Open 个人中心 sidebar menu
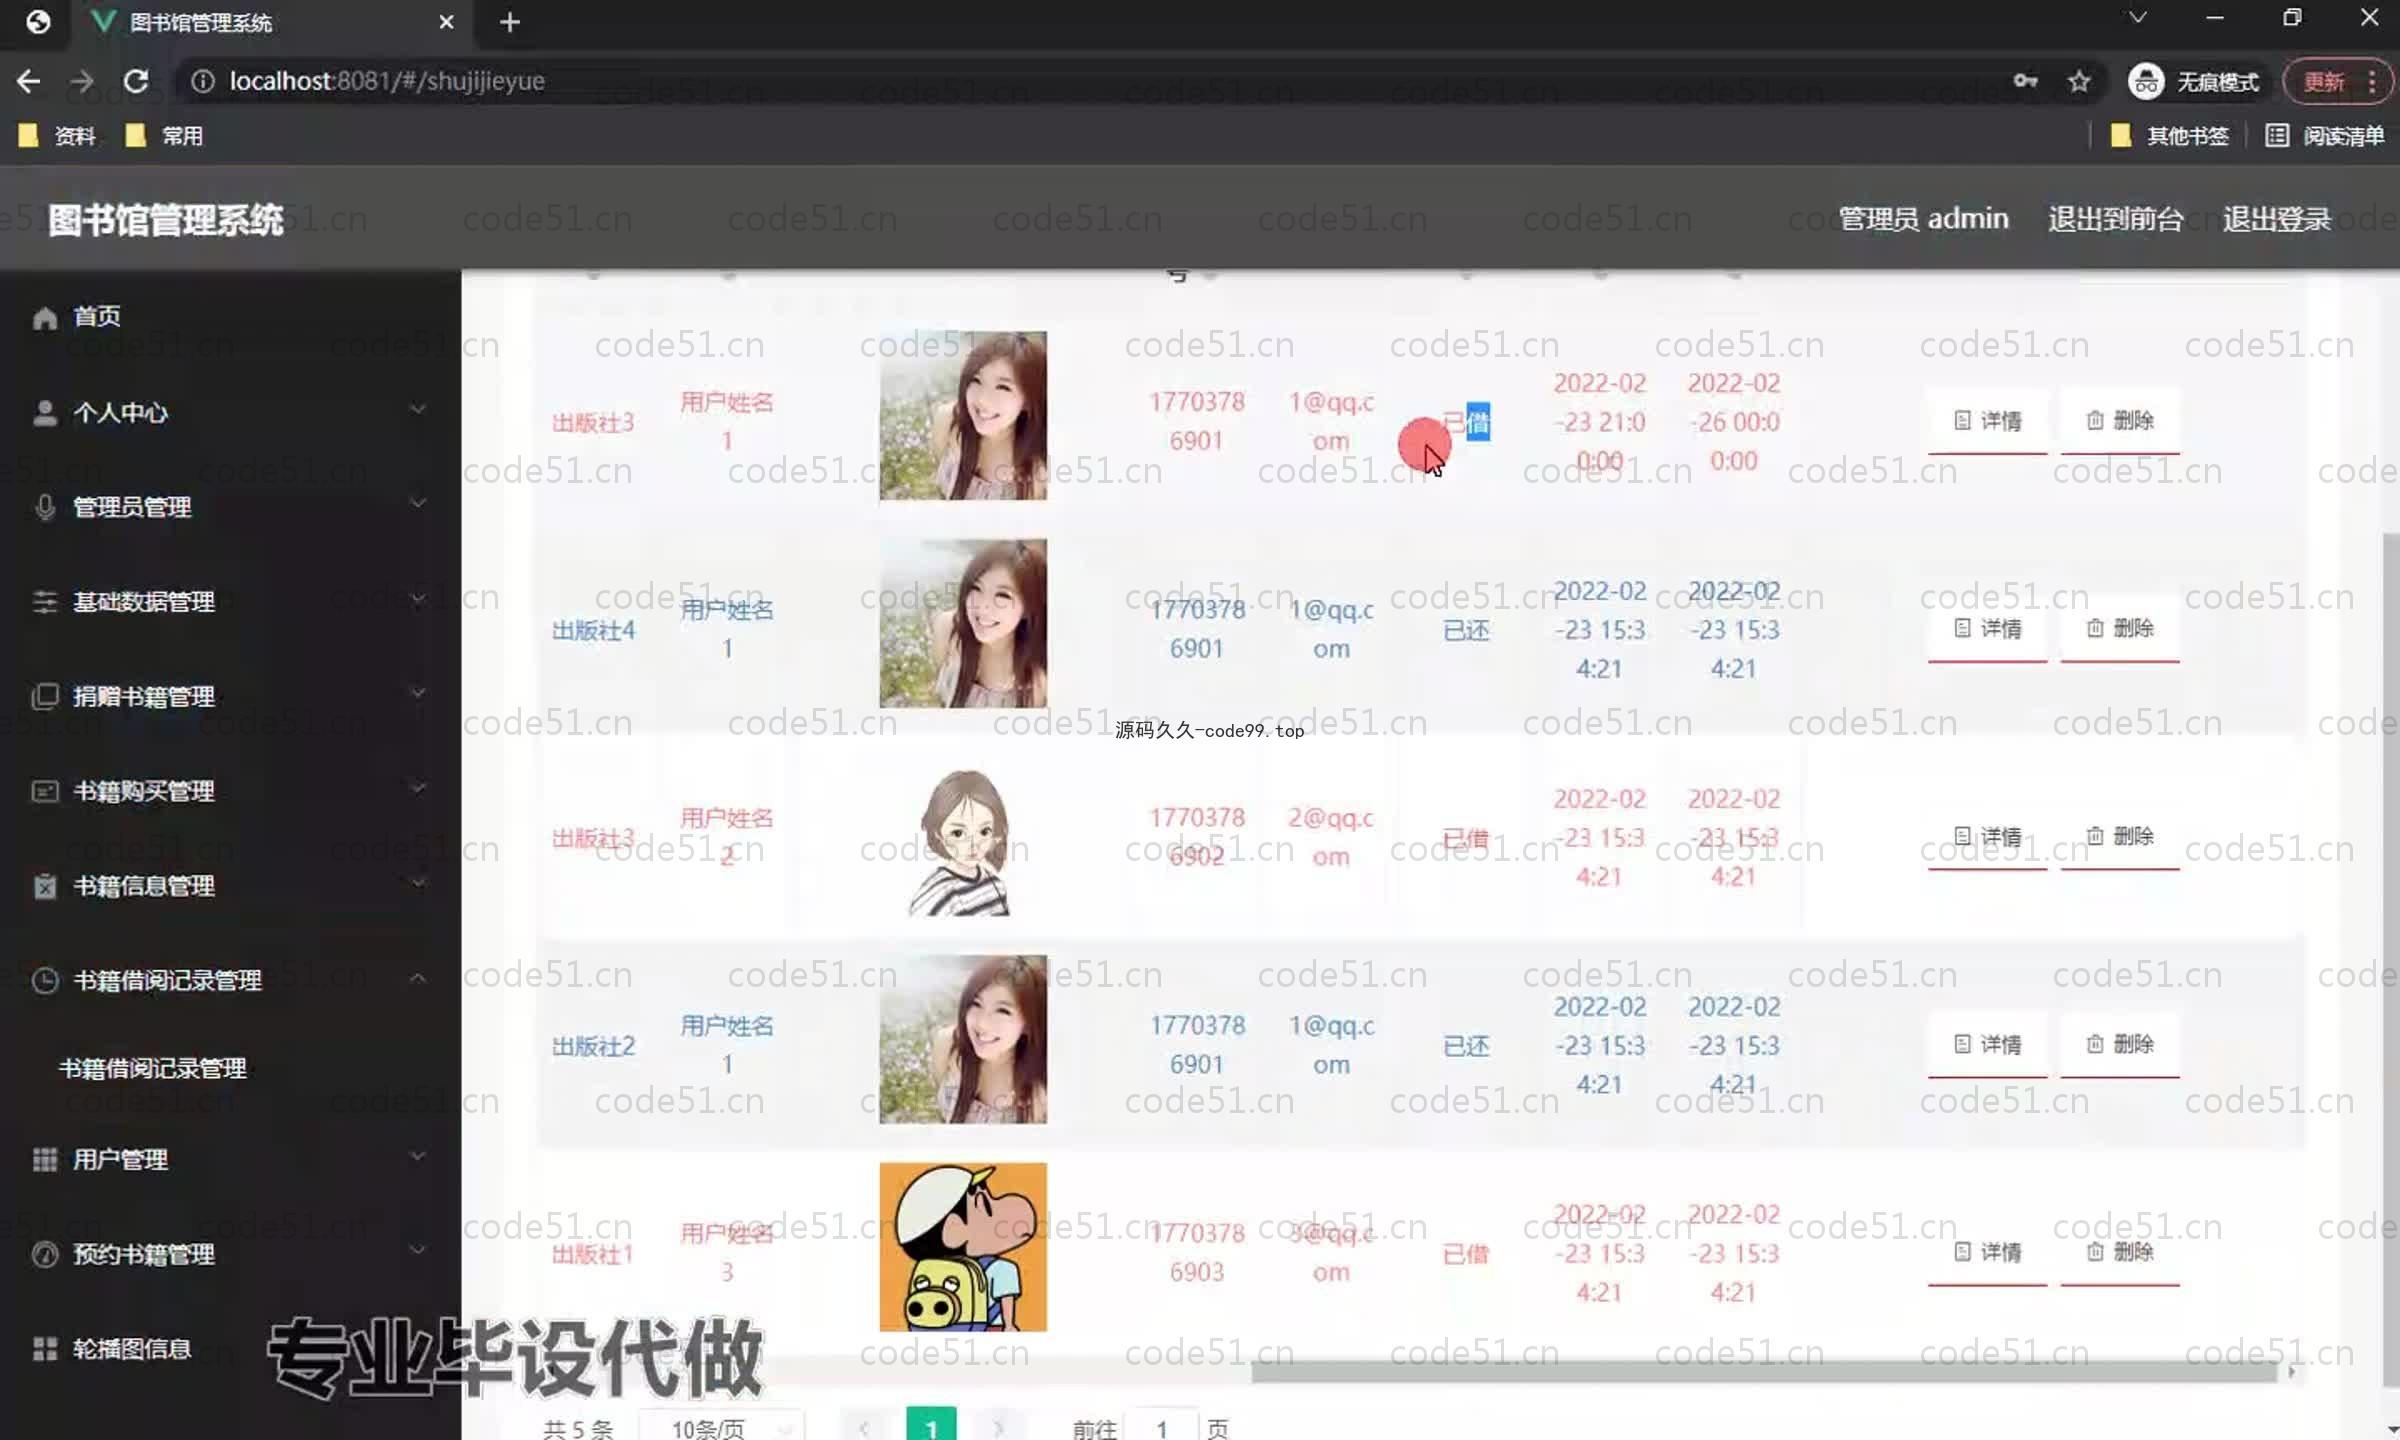The image size is (2400, 1440). [x=120, y=412]
